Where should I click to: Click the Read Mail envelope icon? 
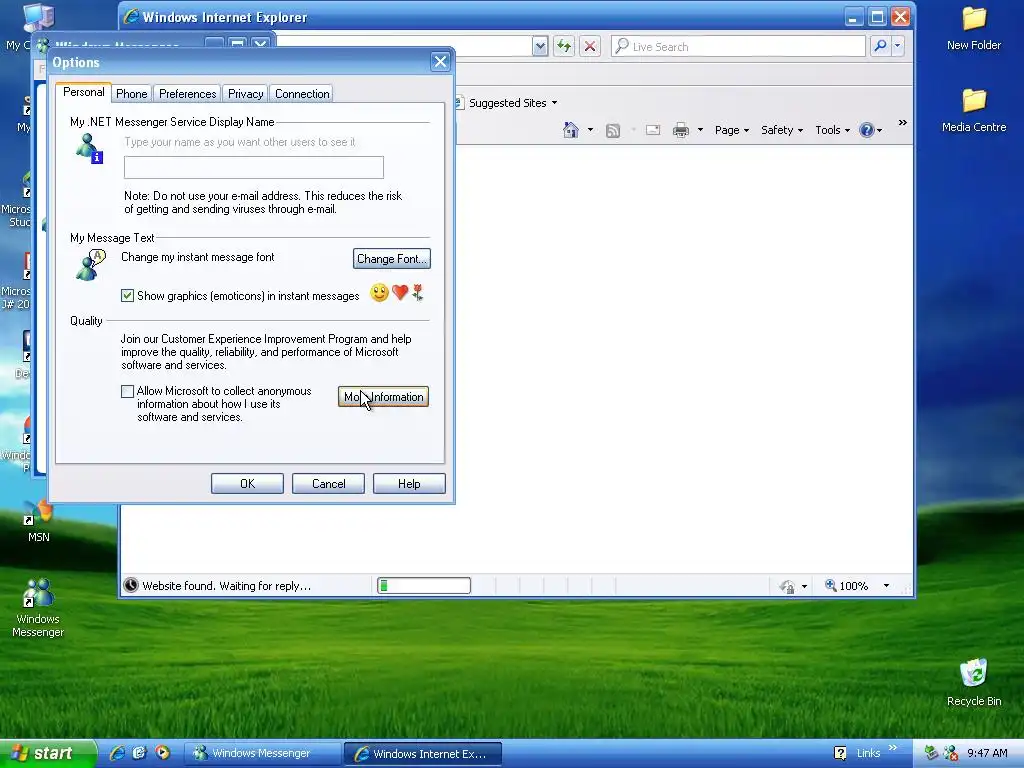coord(653,130)
